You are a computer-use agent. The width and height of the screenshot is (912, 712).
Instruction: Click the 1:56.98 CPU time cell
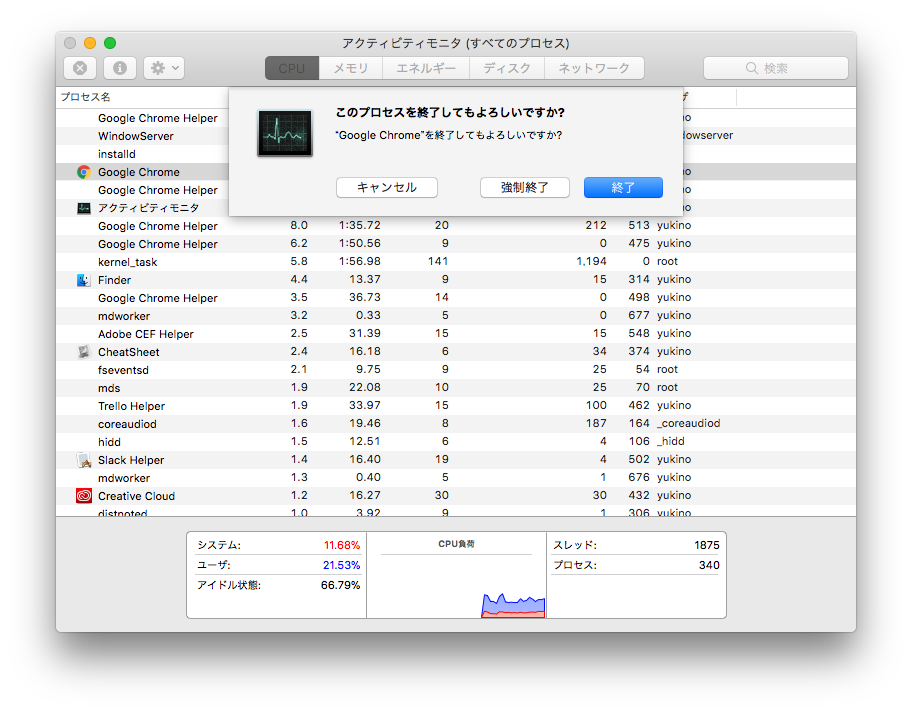359,261
